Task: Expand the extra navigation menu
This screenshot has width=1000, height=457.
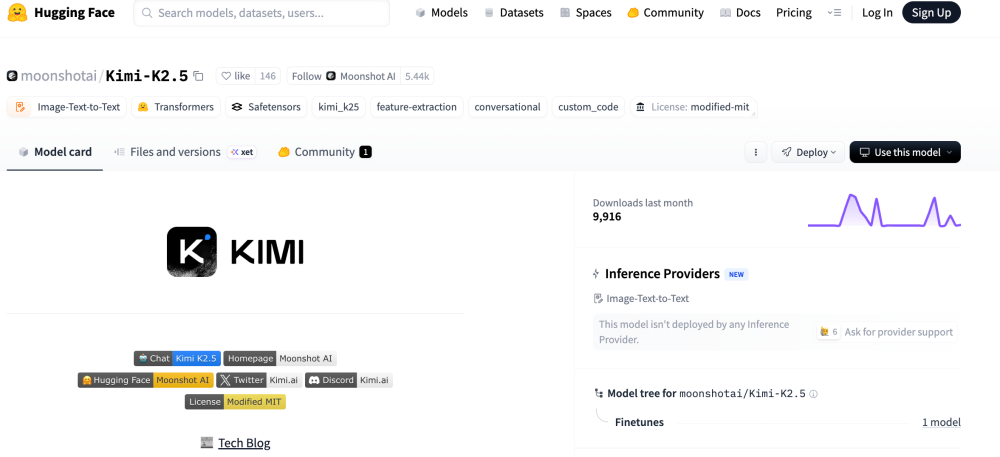Action: click(x=834, y=13)
